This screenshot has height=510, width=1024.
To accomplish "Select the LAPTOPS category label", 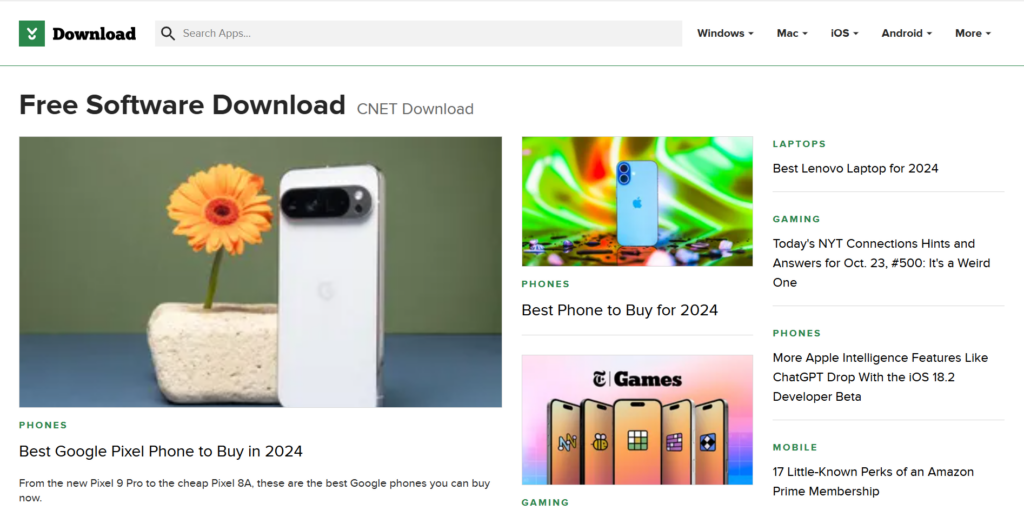I will tap(799, 144).
